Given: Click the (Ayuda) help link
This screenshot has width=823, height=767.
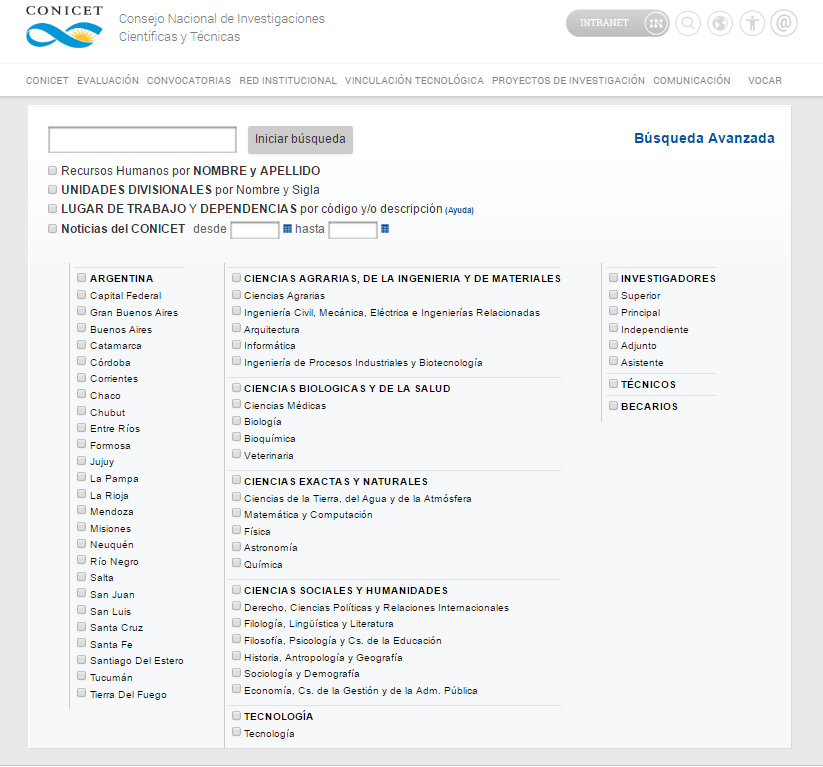Looking at the screenshot, I should [x=459, y=211].
